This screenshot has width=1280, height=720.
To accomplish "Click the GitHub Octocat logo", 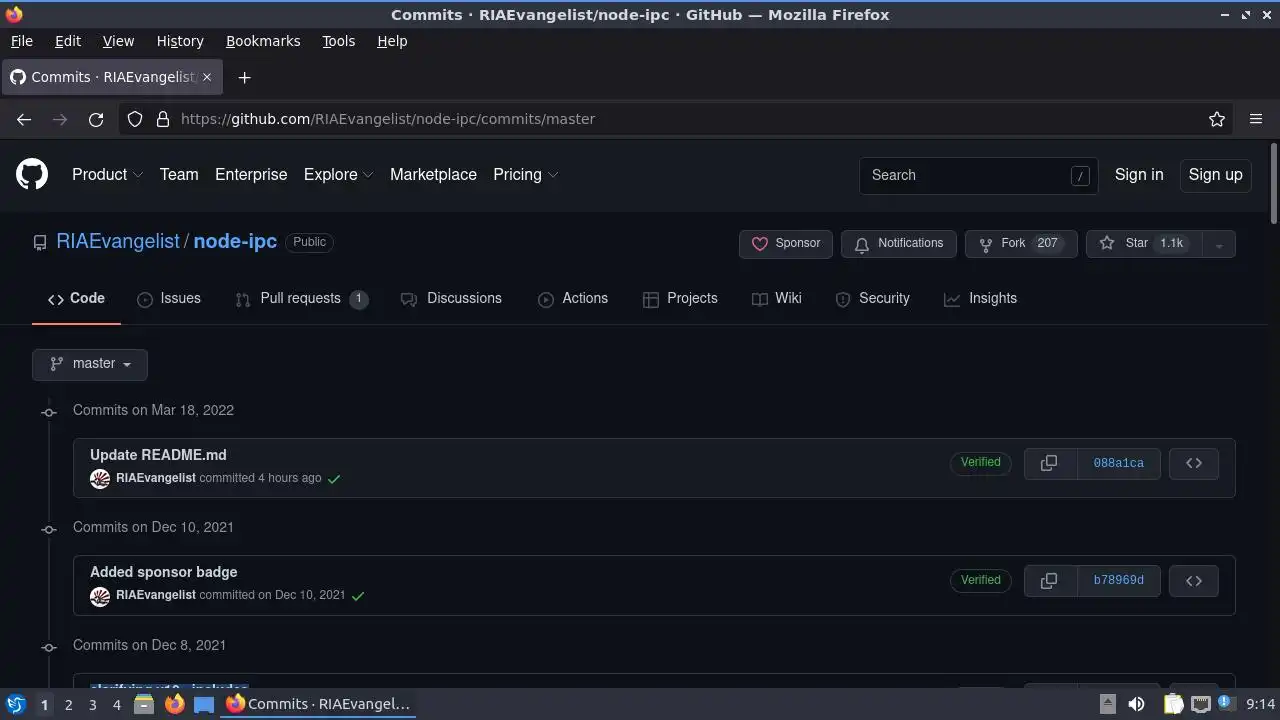I will (x=32, y=174).
